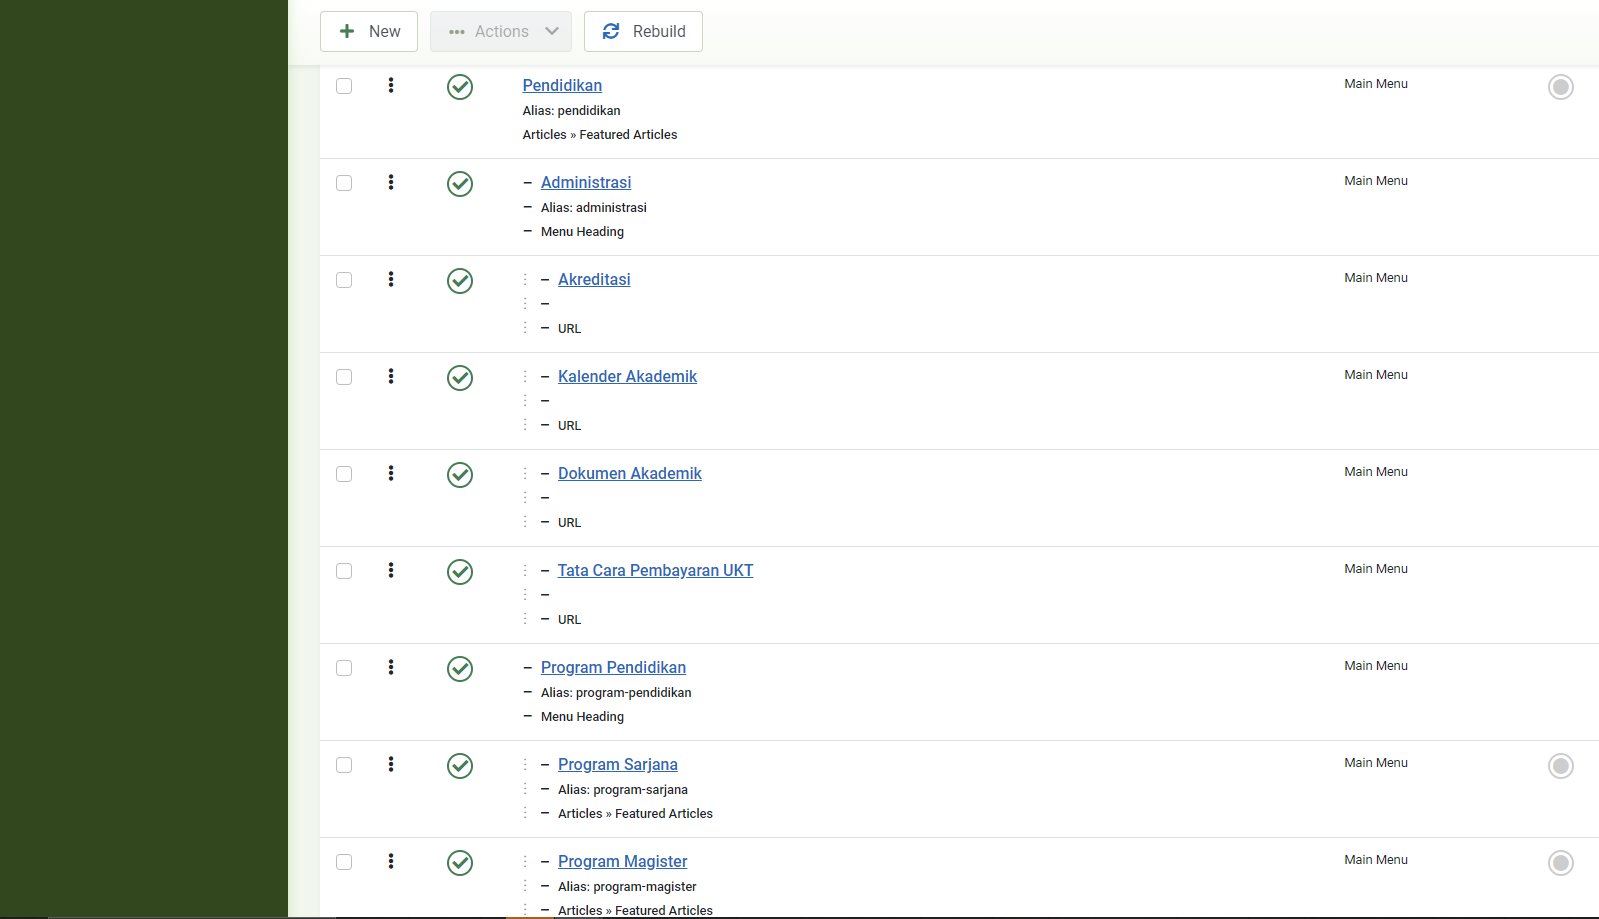Open the three-dot menu for Pendidikan
The image size is (1599, 919).
point(391,85)
